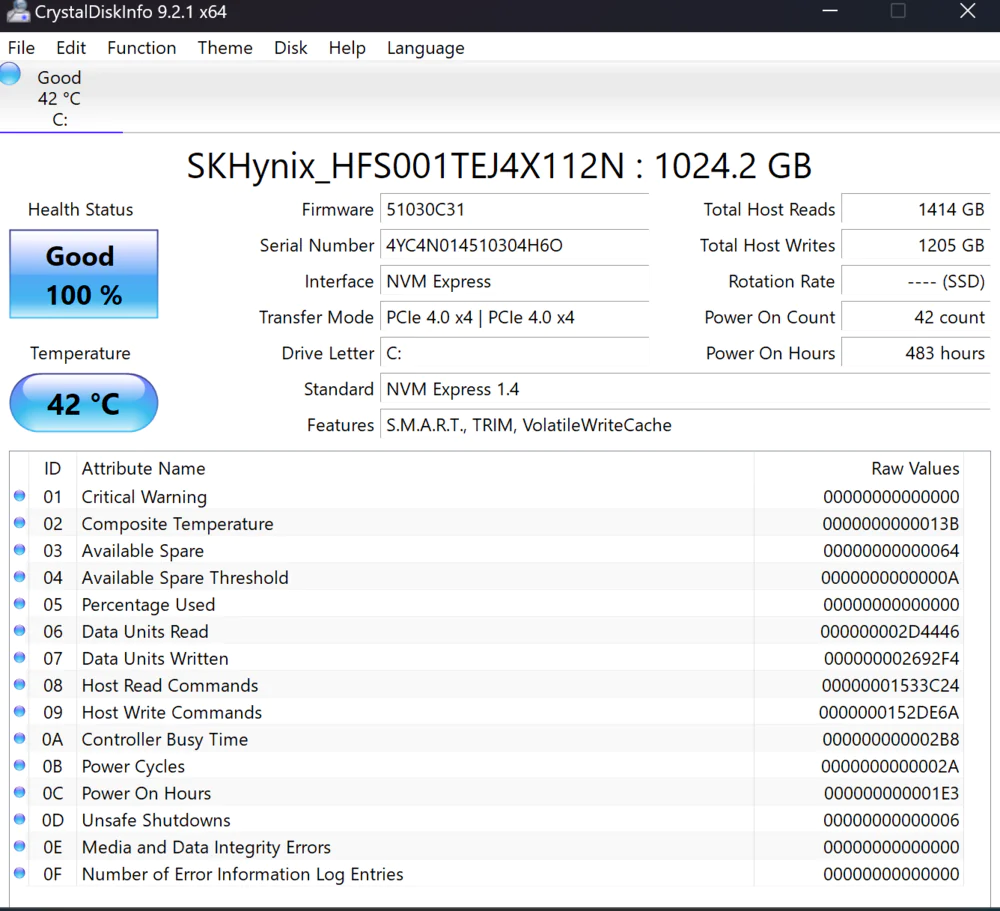
Task: Click raw value 00000001533C24
Action: (x=890, y=685)
